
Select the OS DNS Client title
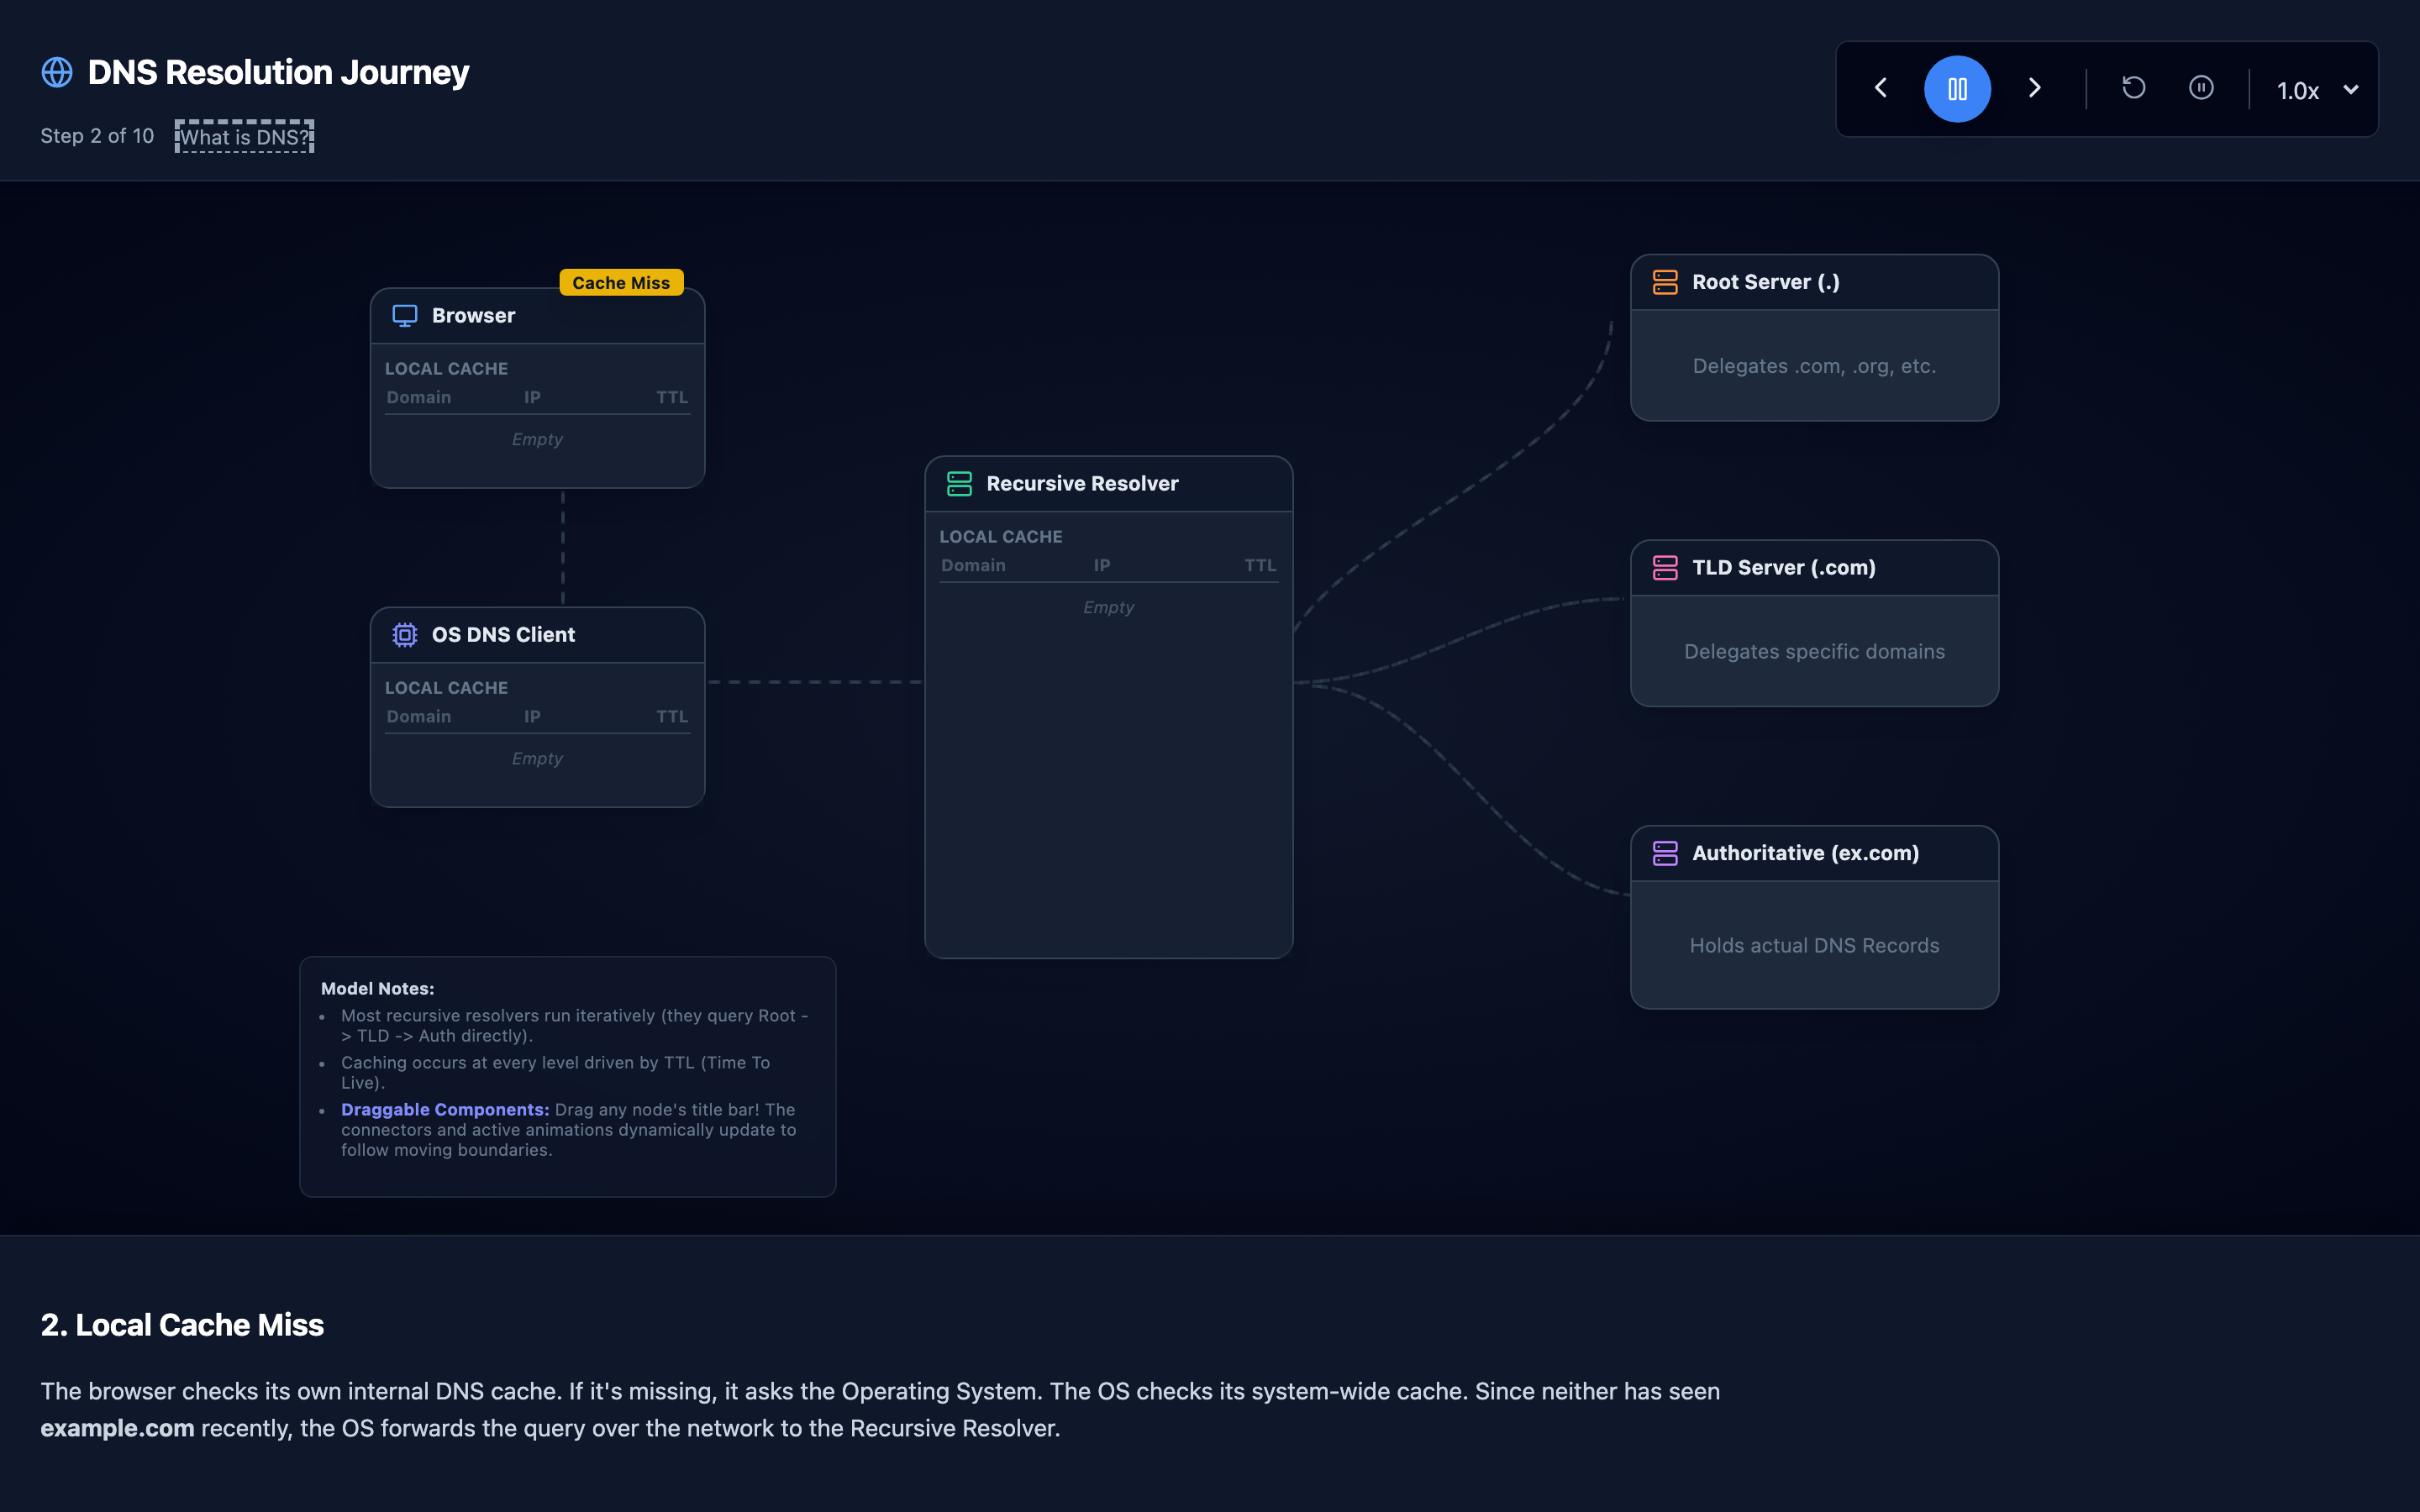(503, 635)
